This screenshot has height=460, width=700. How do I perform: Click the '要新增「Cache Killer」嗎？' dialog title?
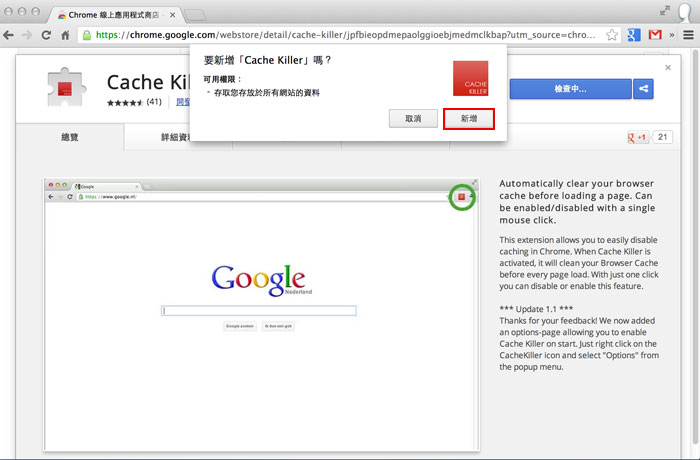[267, 60]
